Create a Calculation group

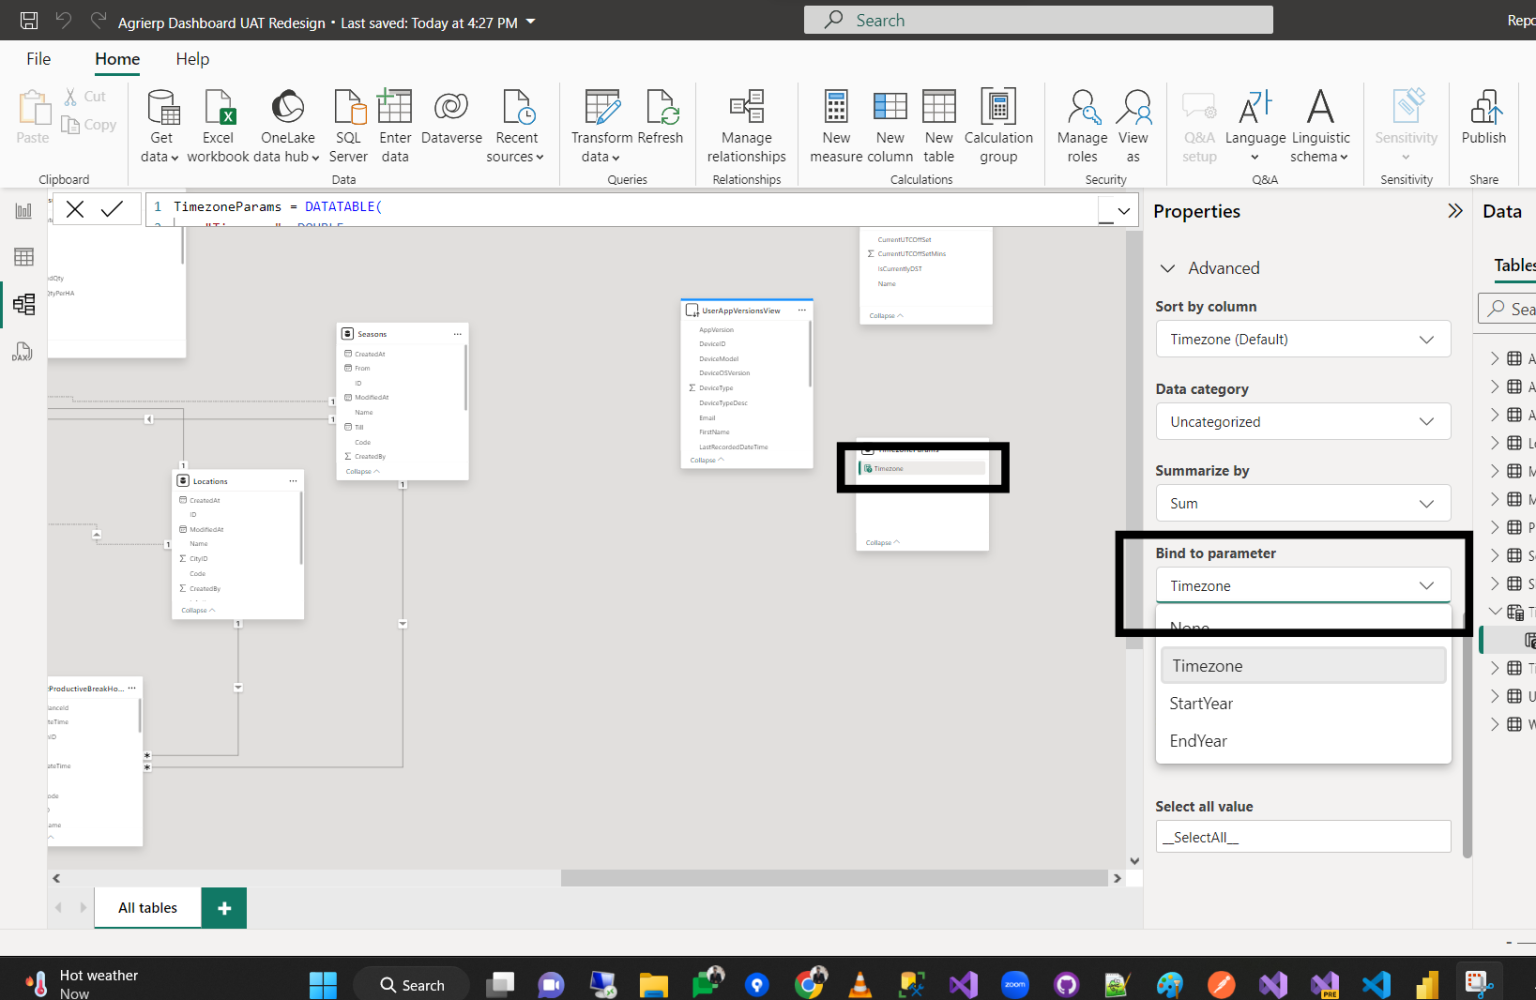coord(997,123)
